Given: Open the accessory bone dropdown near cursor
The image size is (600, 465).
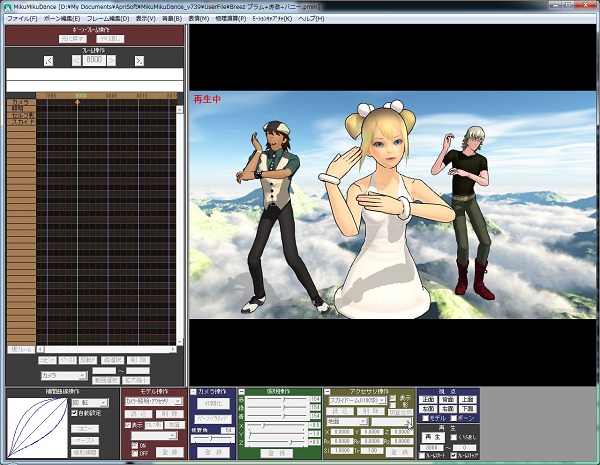Looking at the screenshot, I should 391,421.
